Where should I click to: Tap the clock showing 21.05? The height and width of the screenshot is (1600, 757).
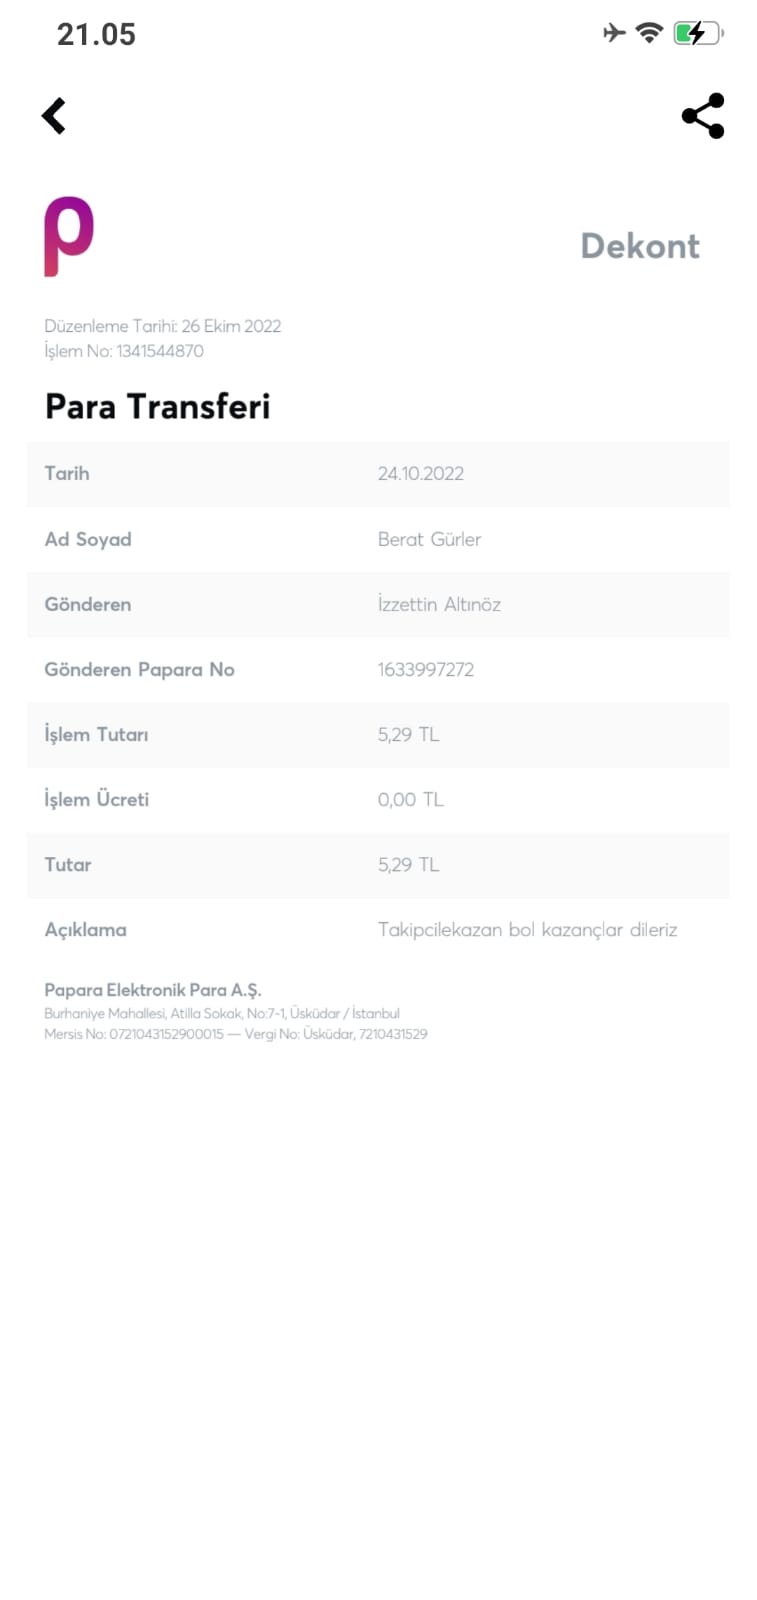(x=96, y=35)
